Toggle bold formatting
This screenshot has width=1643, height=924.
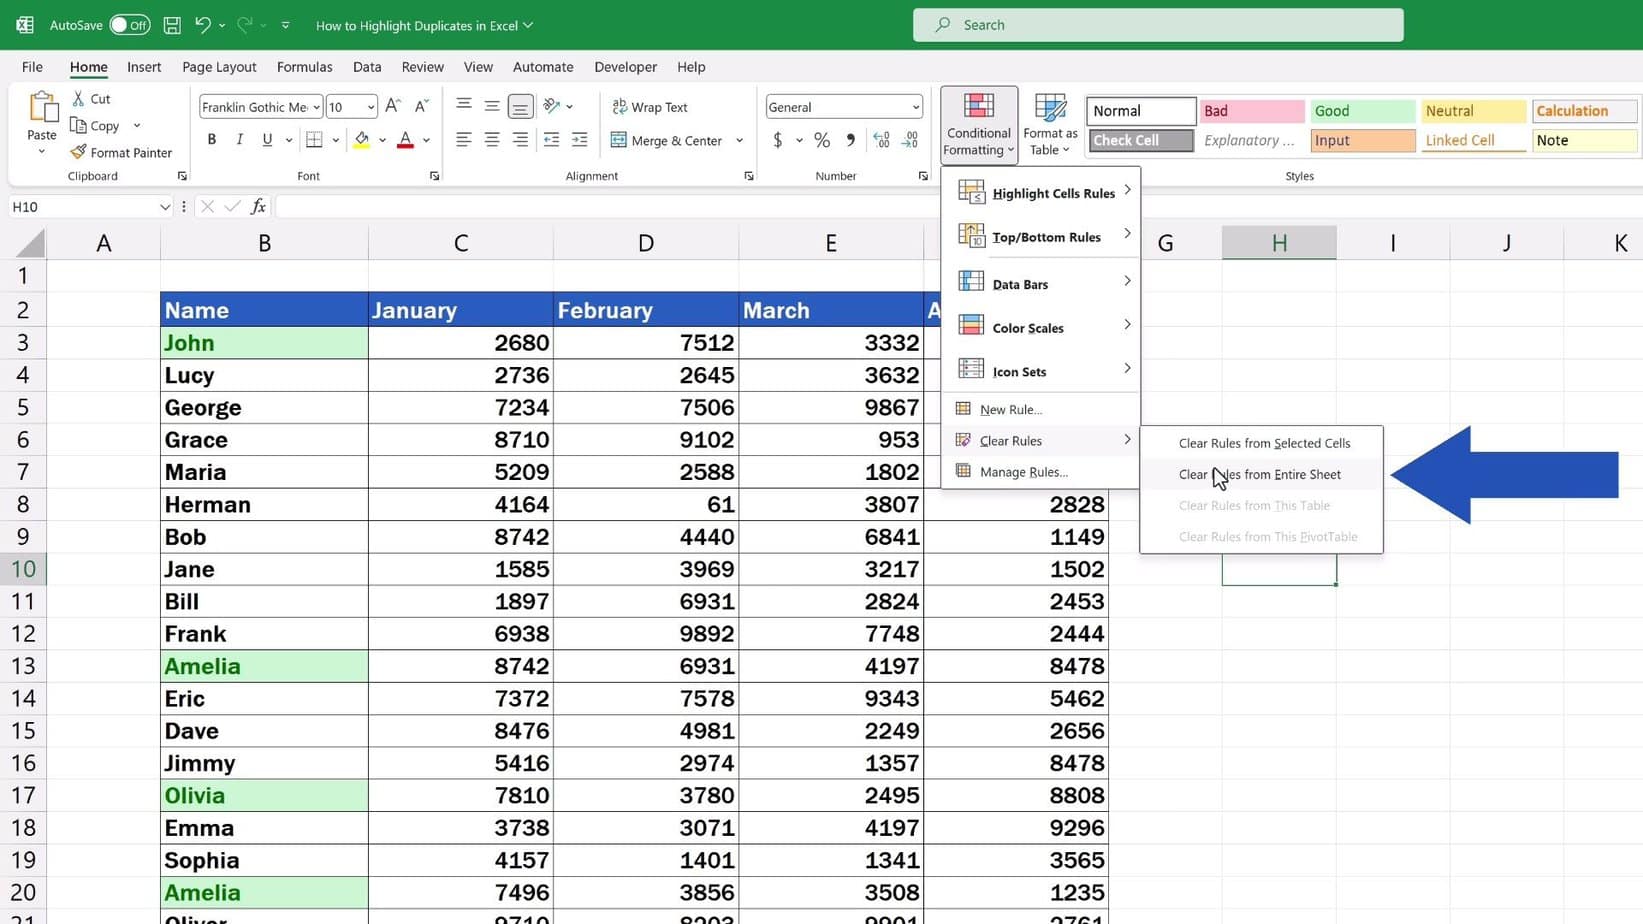coord(211,140)
